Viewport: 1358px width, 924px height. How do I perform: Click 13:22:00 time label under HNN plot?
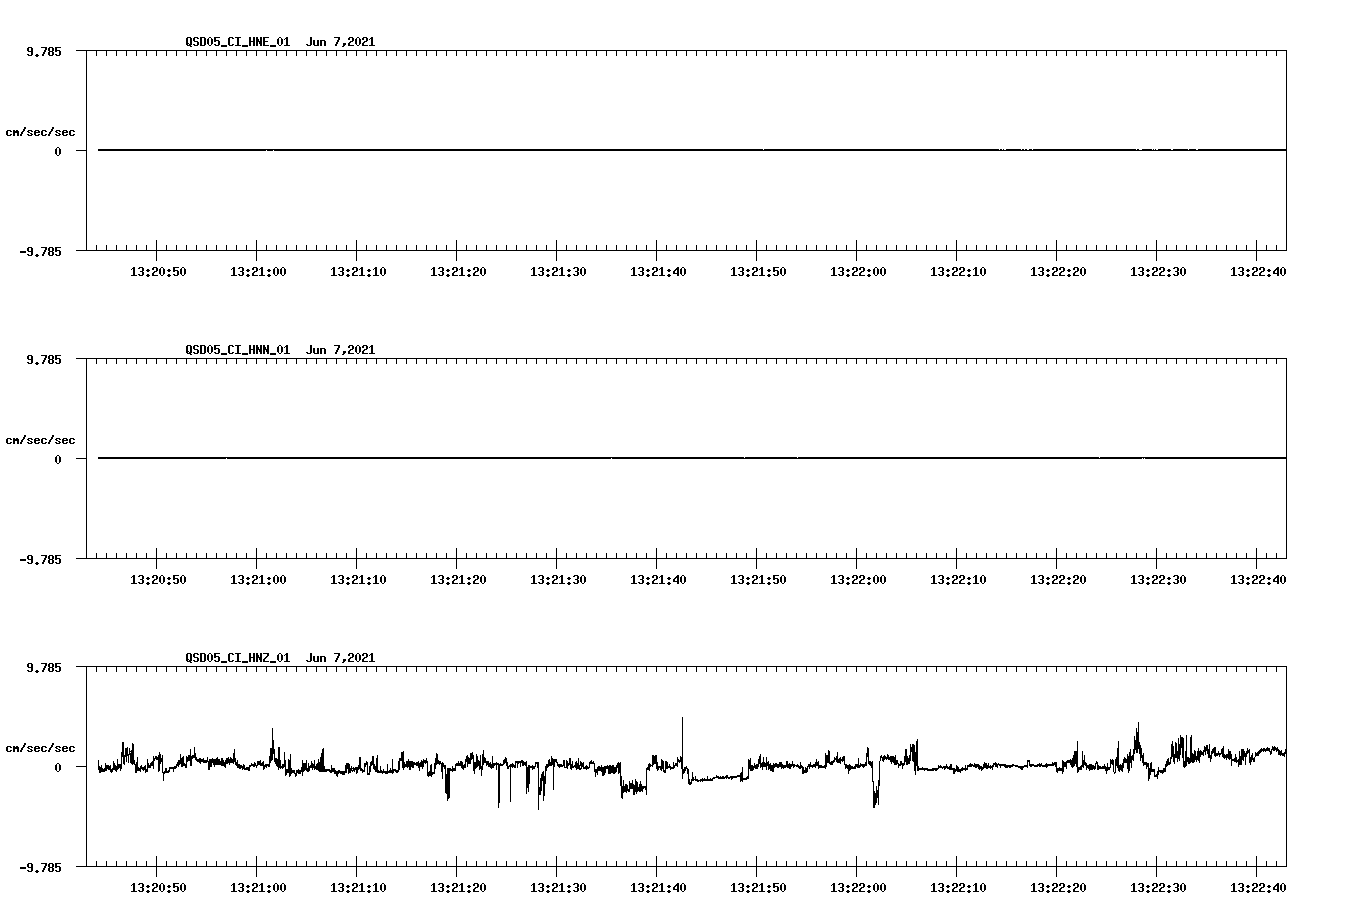[x=858, y=580]
